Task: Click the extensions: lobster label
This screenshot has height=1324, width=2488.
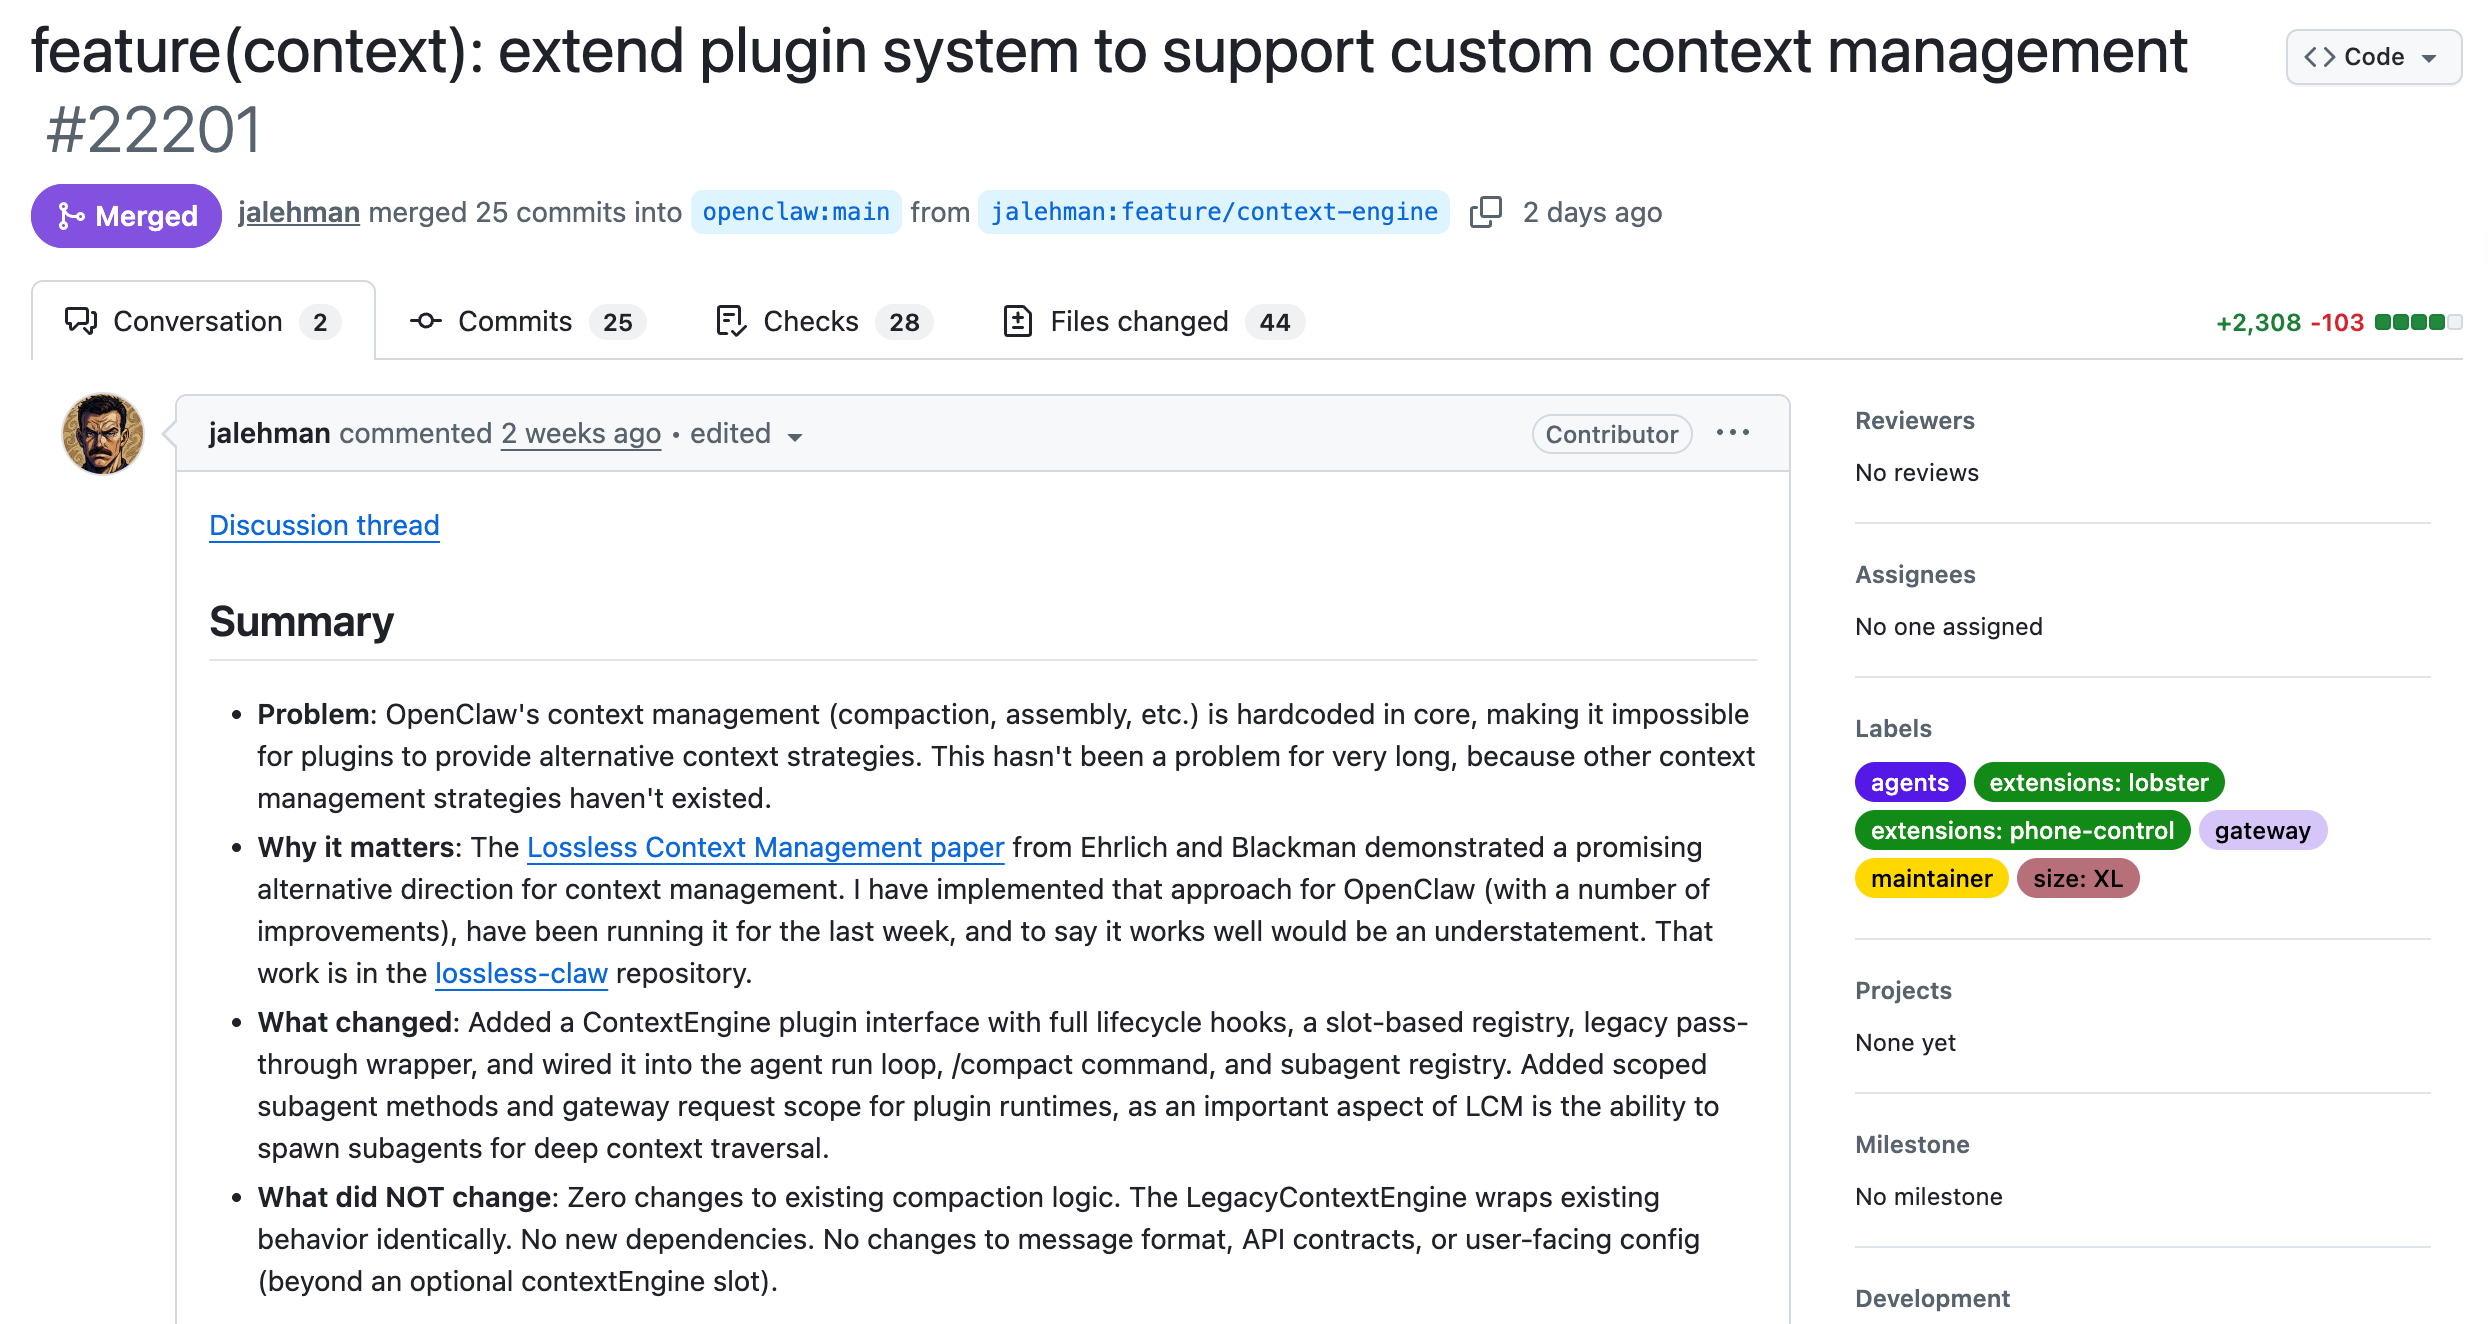Action: point(2098,782)
